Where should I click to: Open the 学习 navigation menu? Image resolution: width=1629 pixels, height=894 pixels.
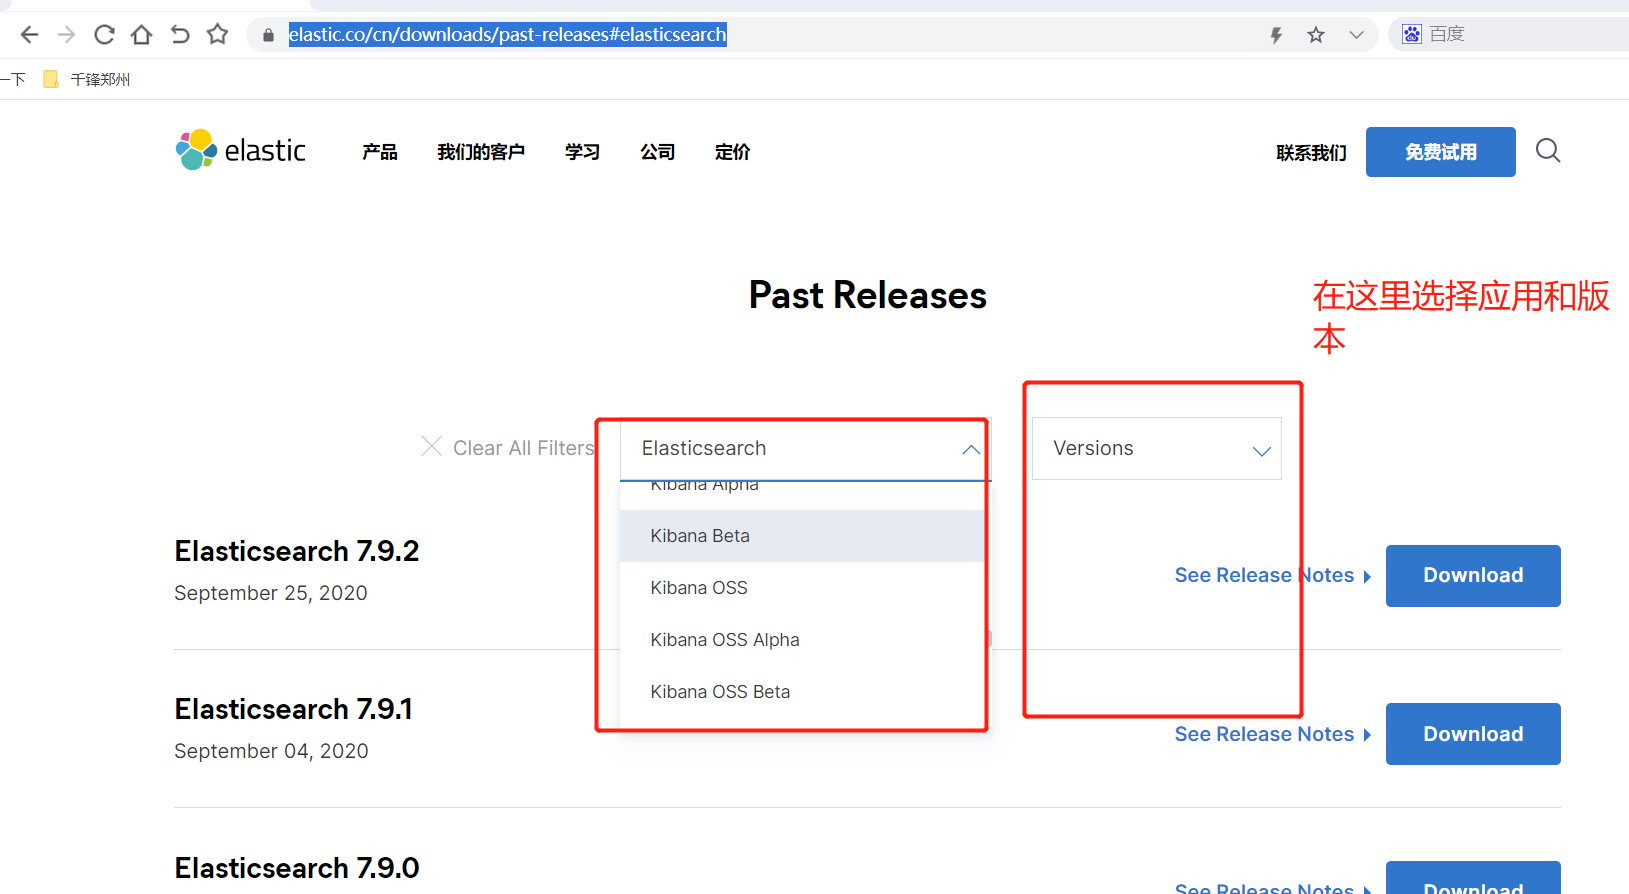coord(582,152)
